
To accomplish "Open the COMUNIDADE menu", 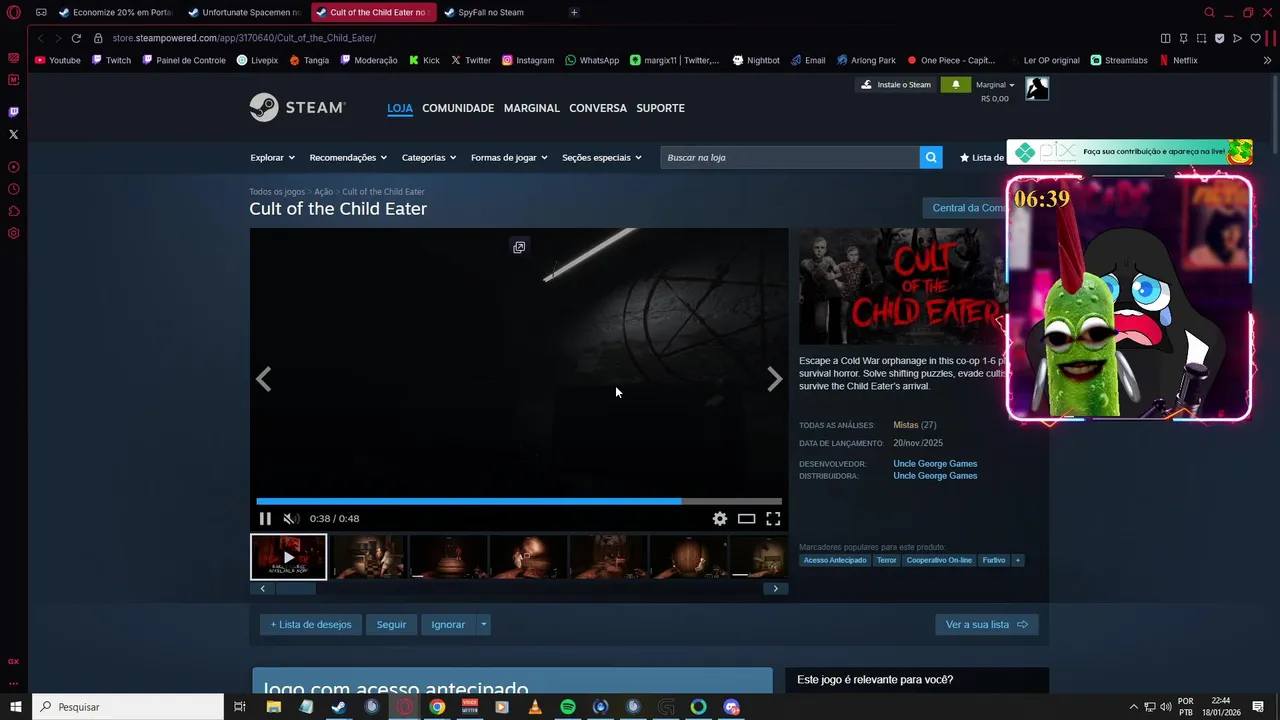I will pyautogui.click(x=458, y=108).
